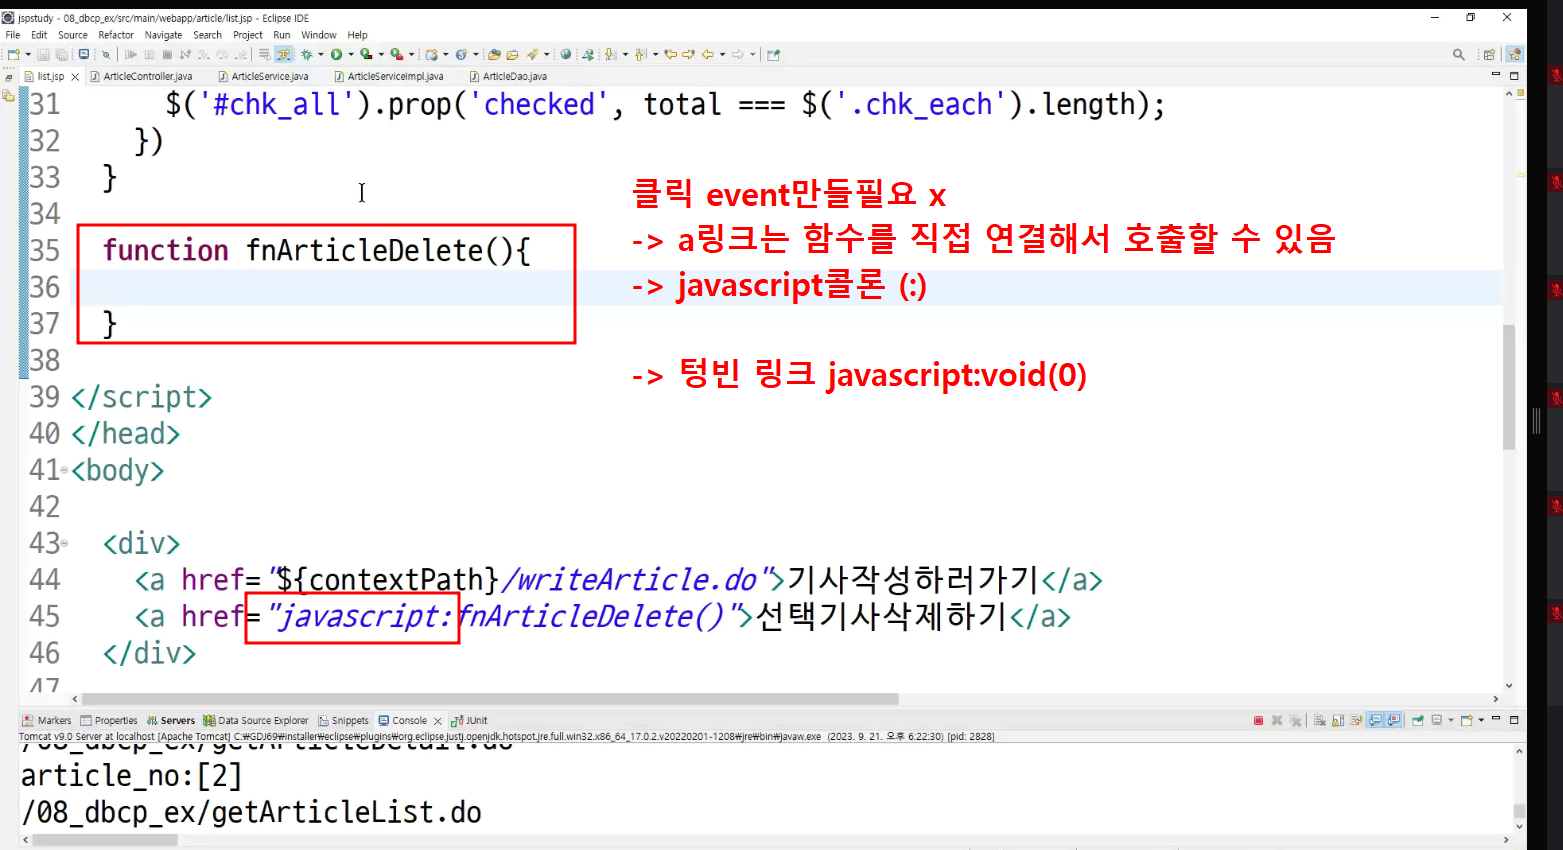Toggle Pin Console button
This screenshot has width=1563, height=850.
point(1418,720)
